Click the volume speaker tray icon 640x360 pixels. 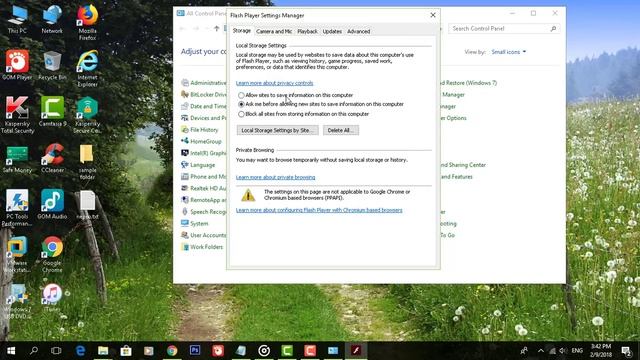point(563,351)
